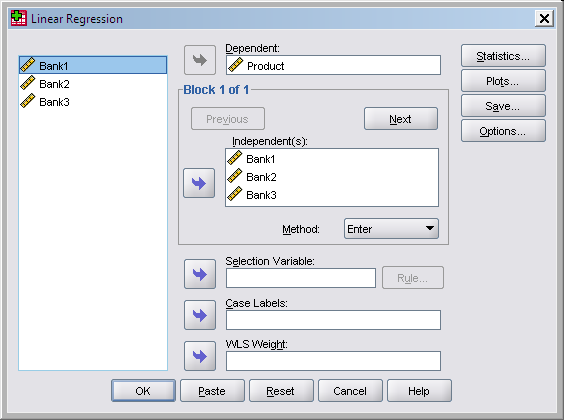The width and height of the screenshot is (564, 420).
Task: Click the arrow button beside Case Labels
Action: (200, 315)
